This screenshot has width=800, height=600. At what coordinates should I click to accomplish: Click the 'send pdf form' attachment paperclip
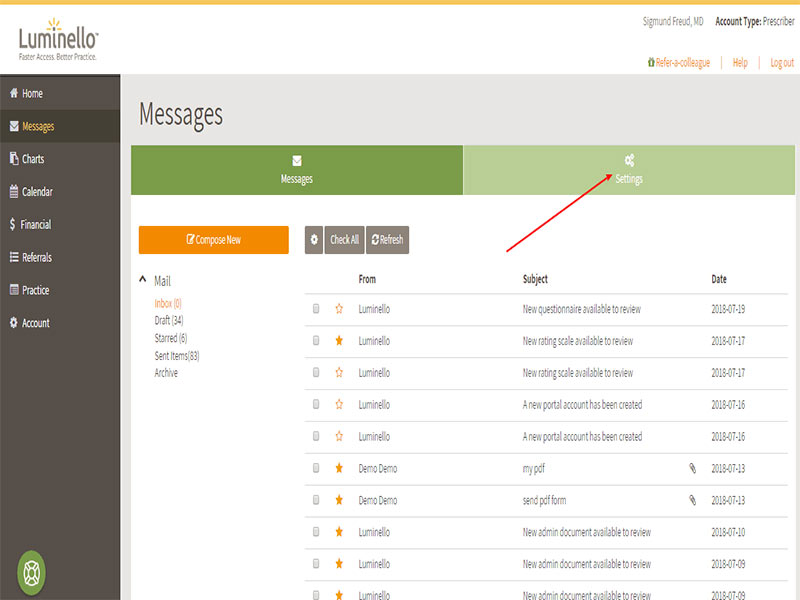[692, 500]
